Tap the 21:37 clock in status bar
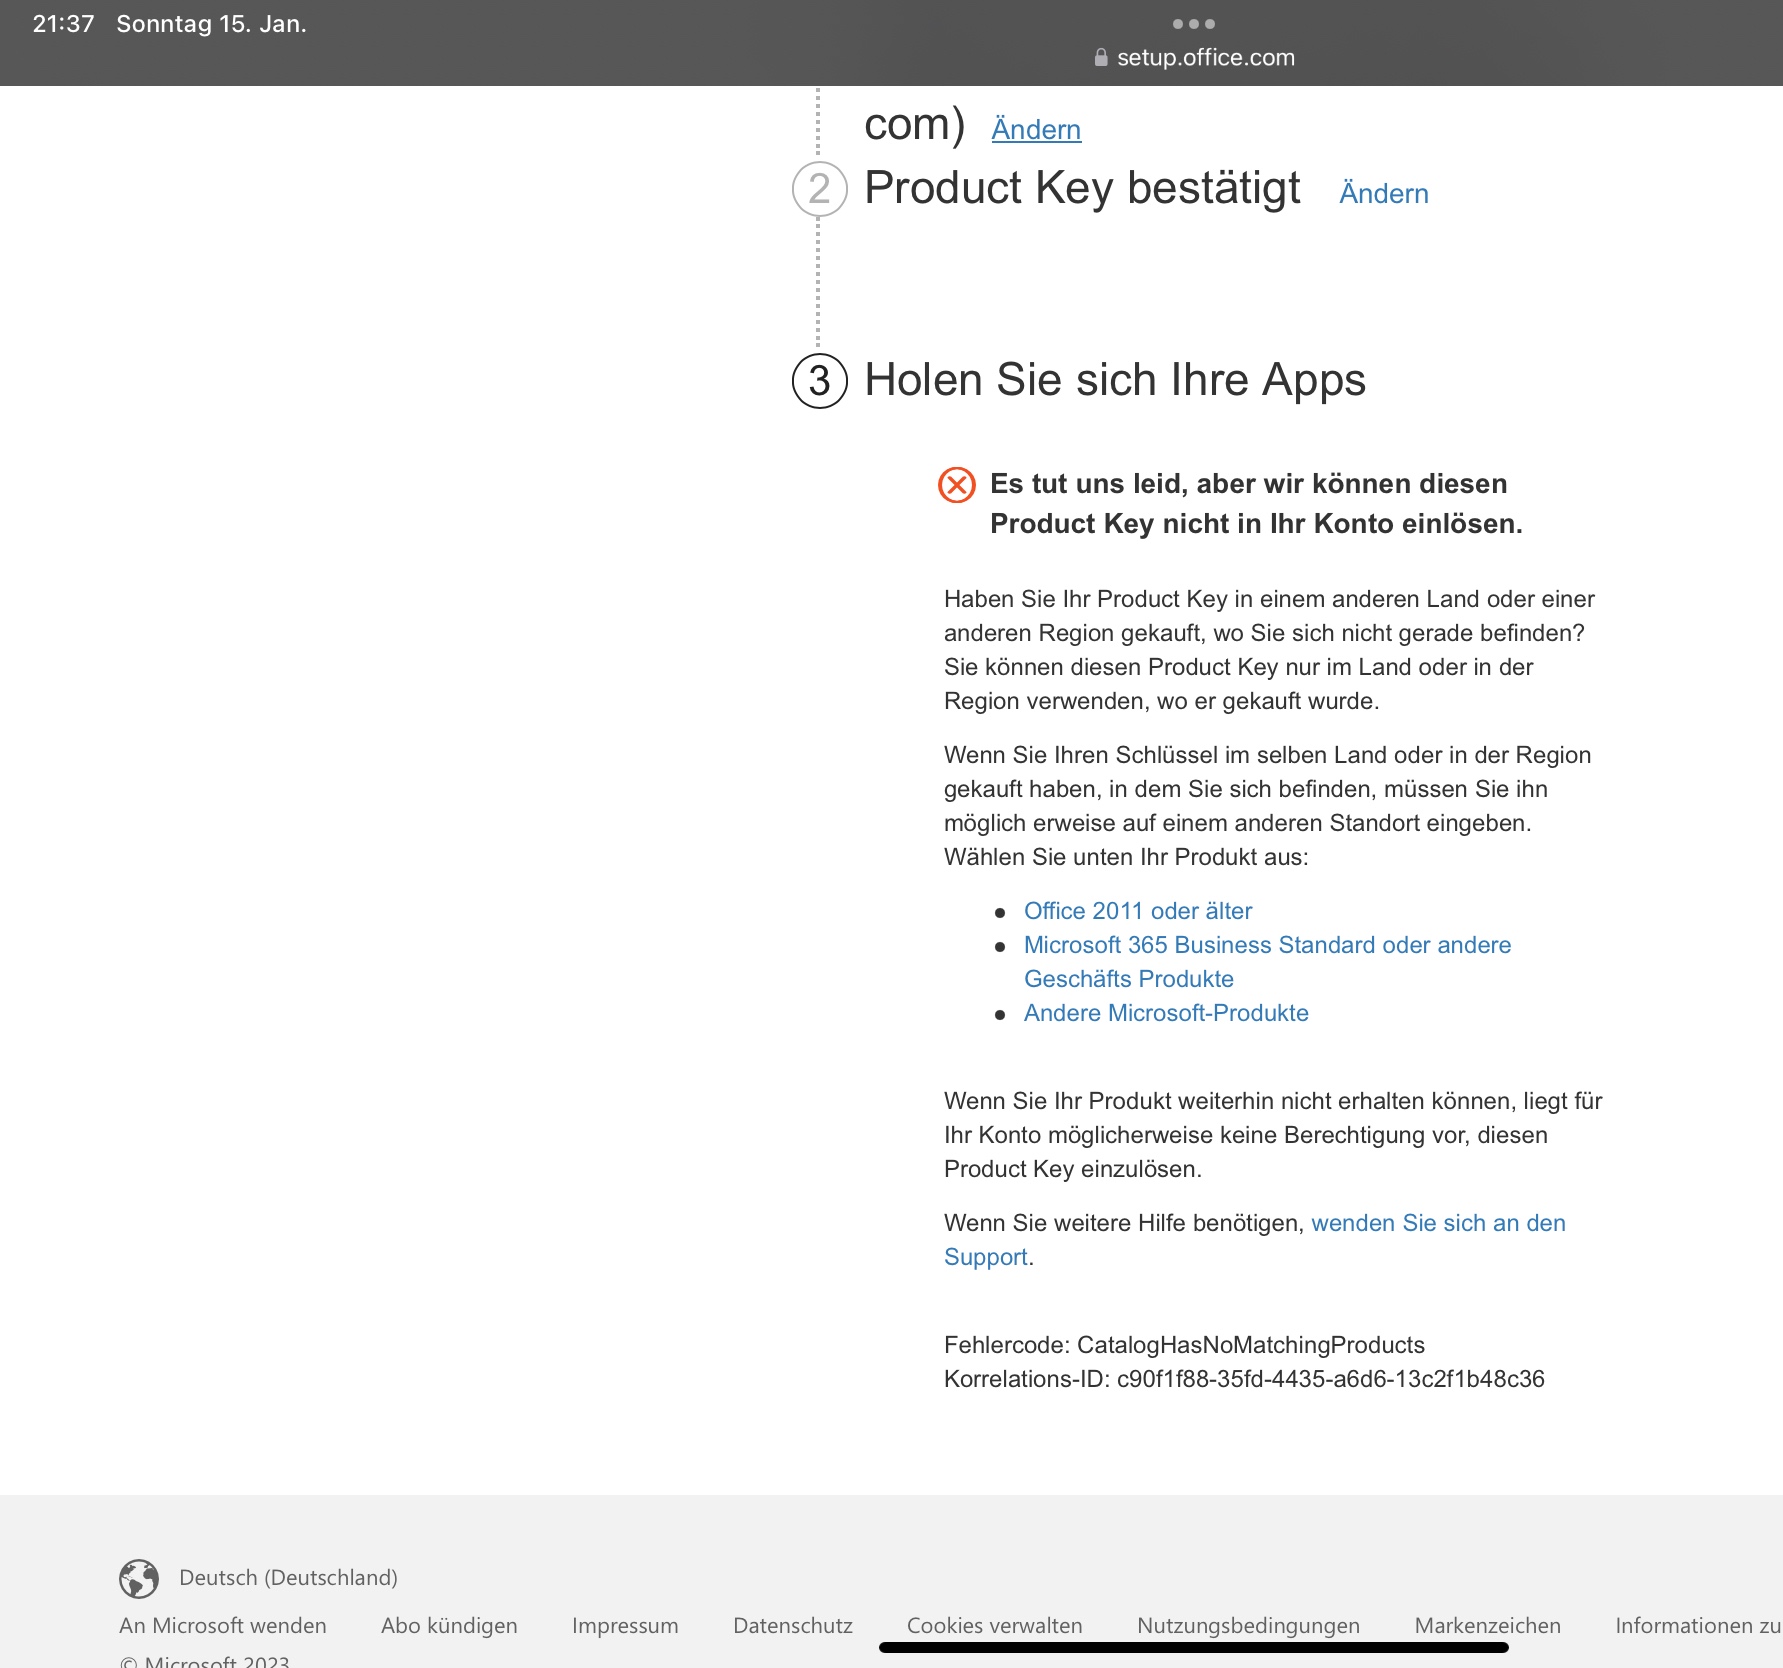This screenshot has height=1668, width=1783. point(63,24)
